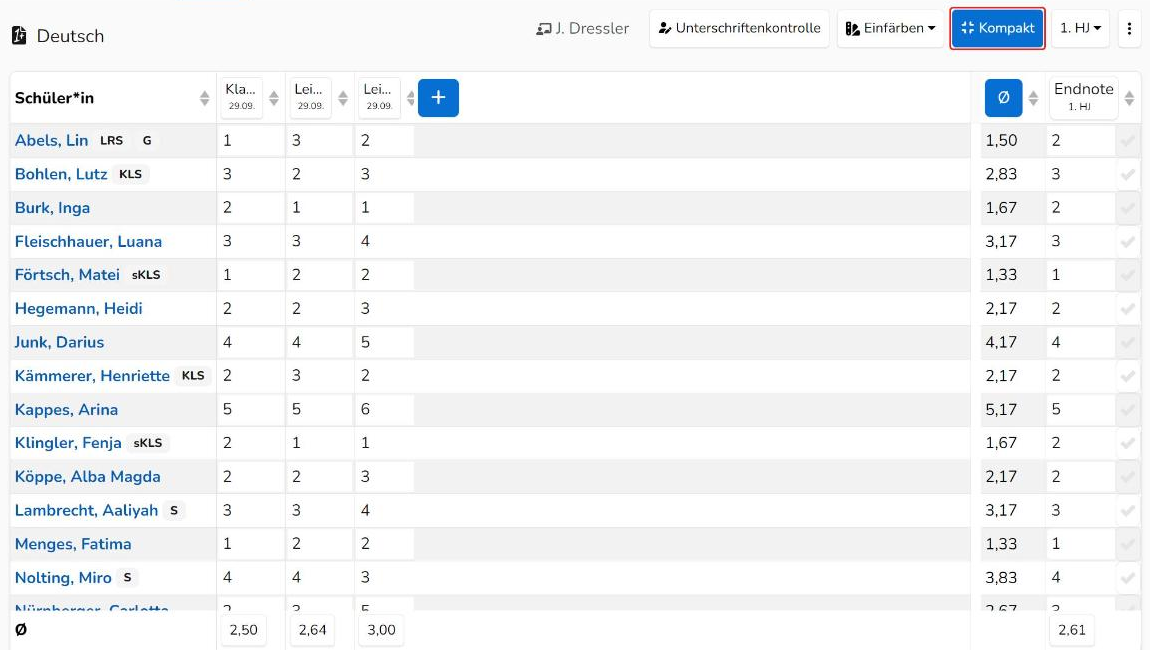Click Endnote cell for Kämmerer, Henriette

(1080, 376)
